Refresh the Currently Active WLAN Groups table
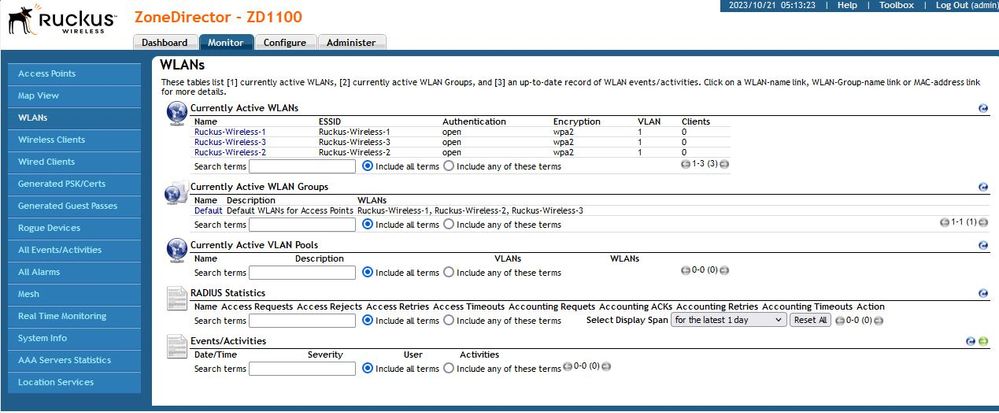 (x=983, y=187)
